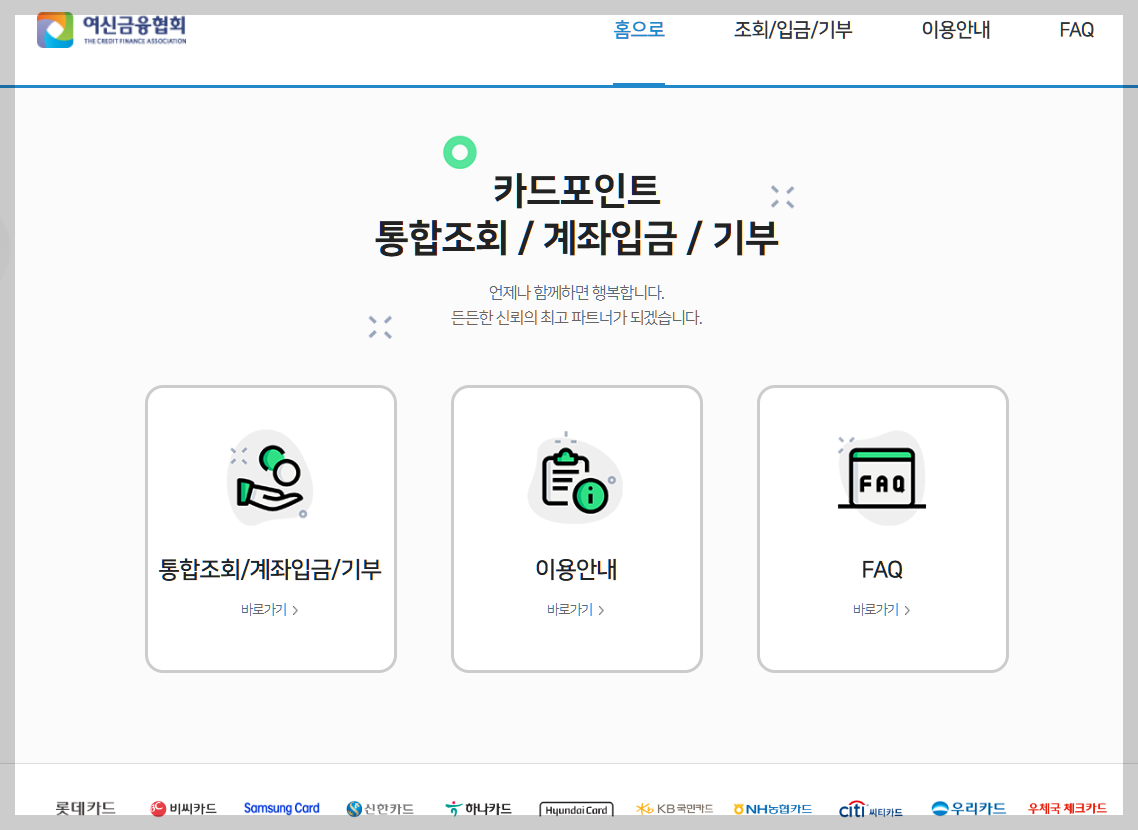Select the Citi 씨티카드 logo
This screenshot has width=1138, height=830.
[x=871, y=810]
